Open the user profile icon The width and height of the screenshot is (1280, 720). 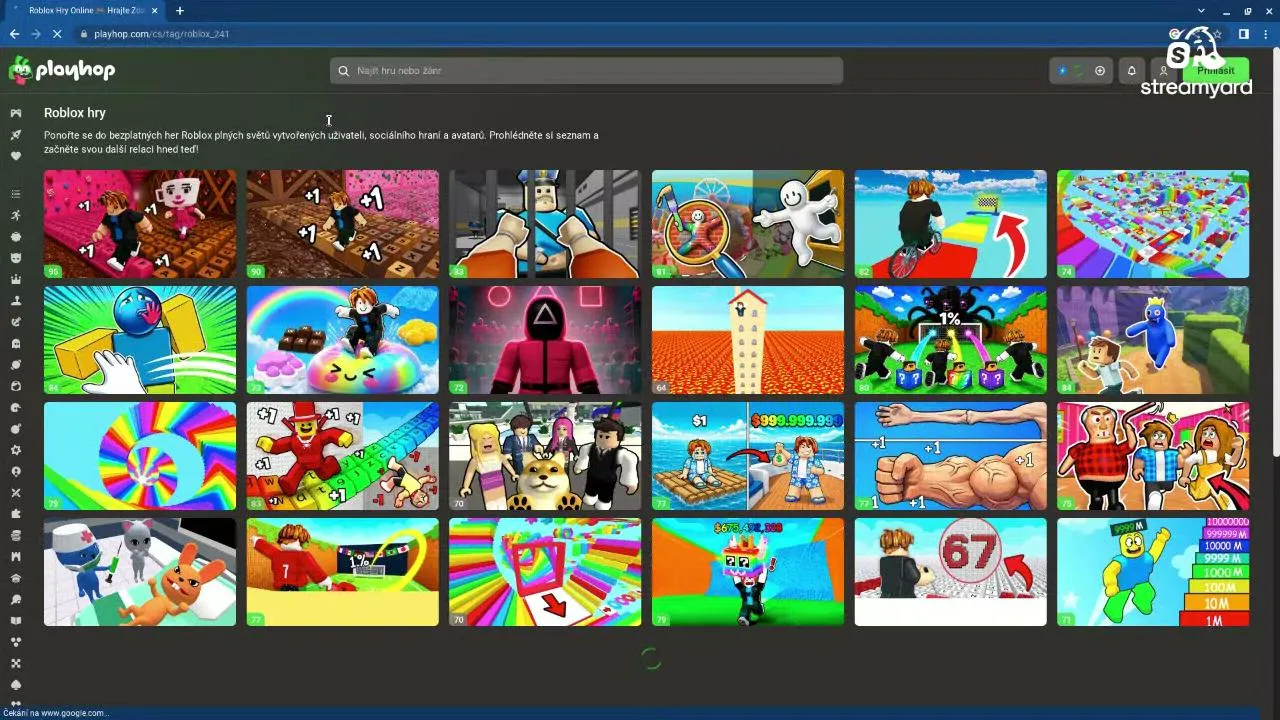[x=1163, y=70]
